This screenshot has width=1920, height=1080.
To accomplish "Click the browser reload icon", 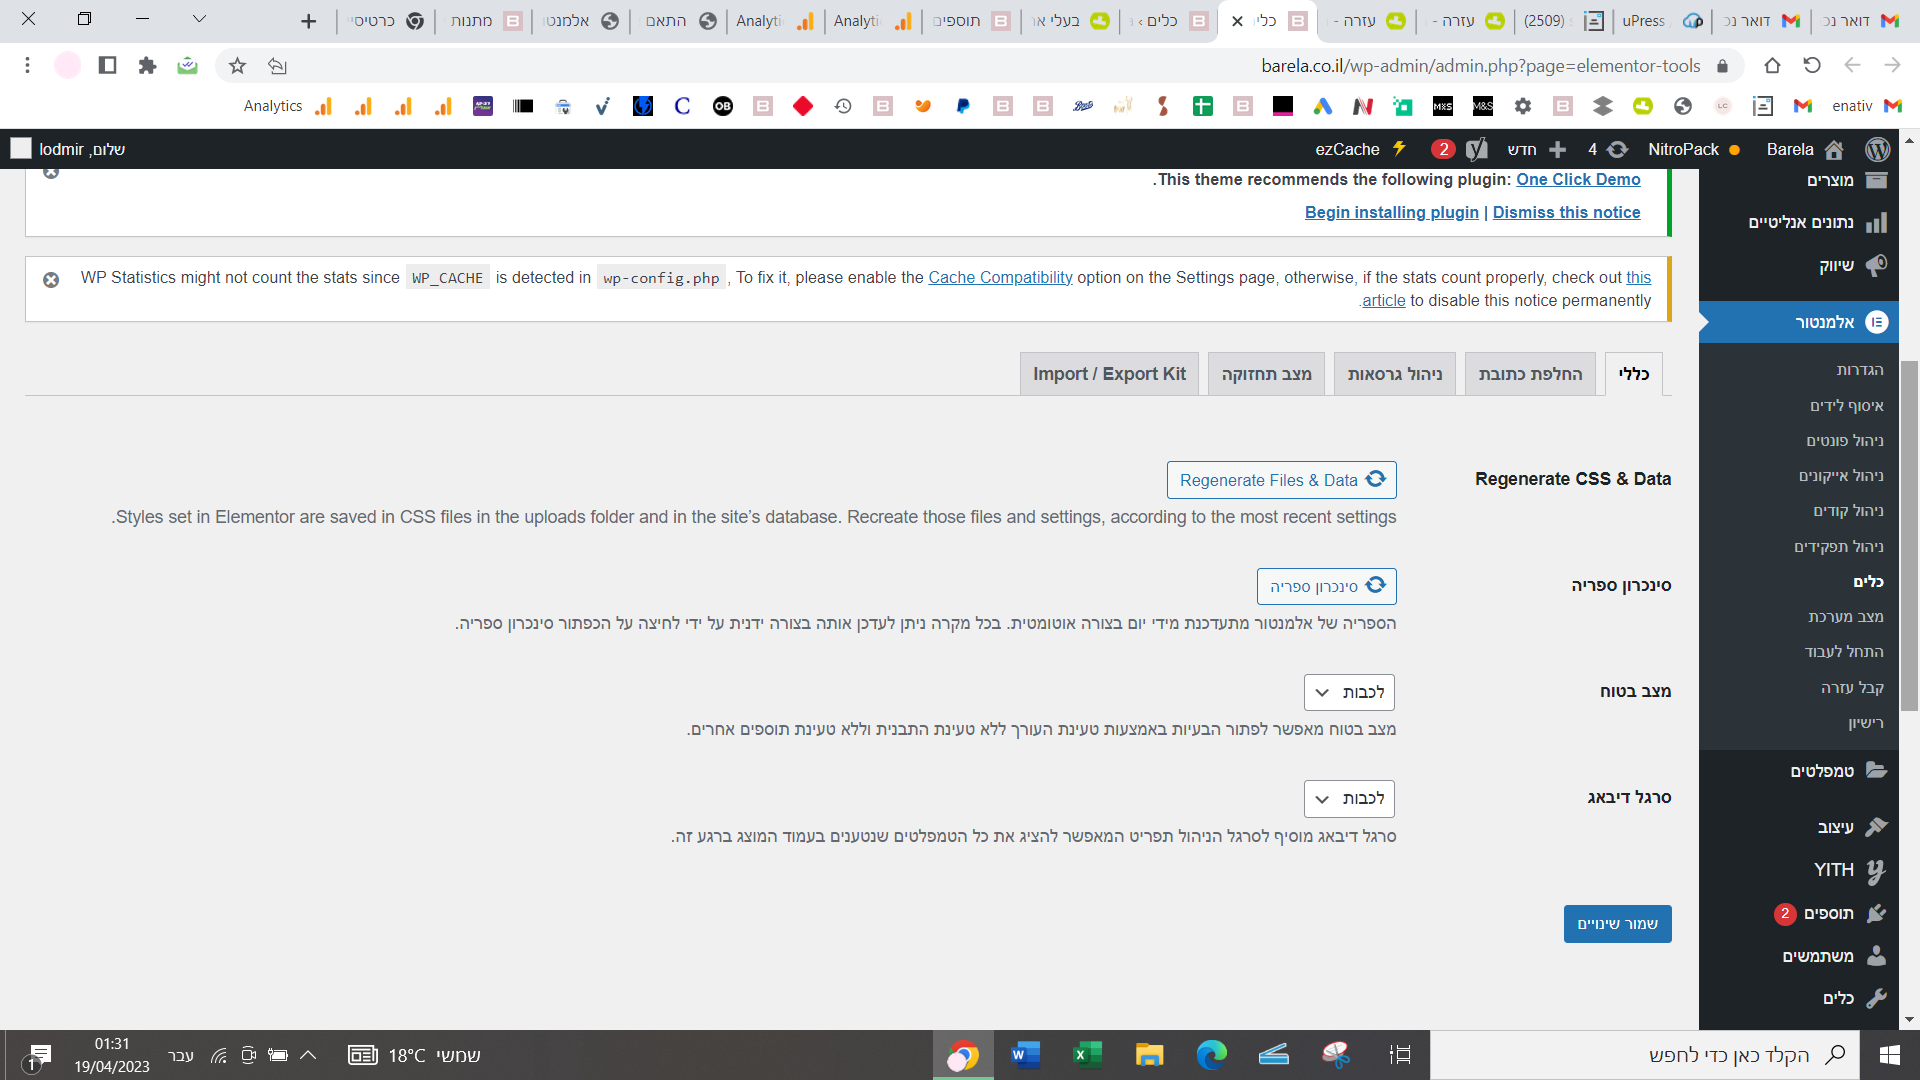I will pos(1812,66).
